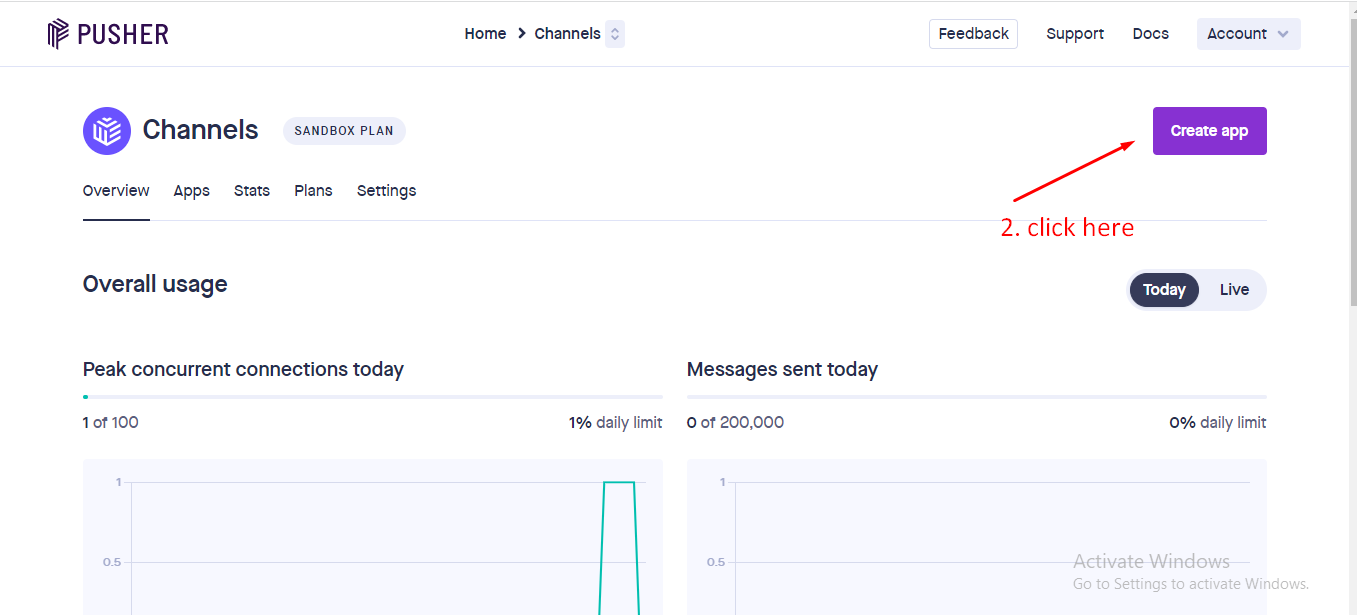This screenshot has height=615, width=1357.
Task: Click the peak in connections chart
Action: click(x=619, y=482)
